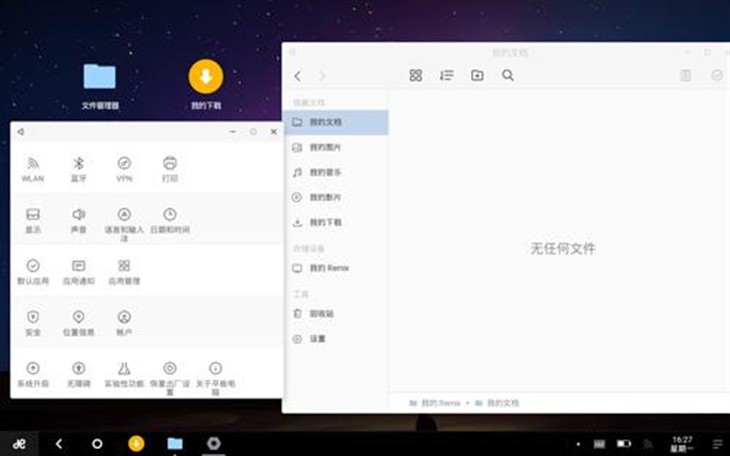Select My Downloads (我的下载) in sidebar
Image resolution: width=730 pixels, height=456 pixels.
coord(335,223)
